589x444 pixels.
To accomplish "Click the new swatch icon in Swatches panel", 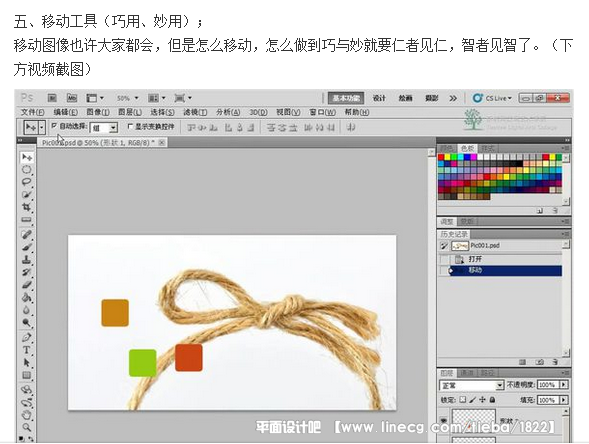I will click(540, 211).
